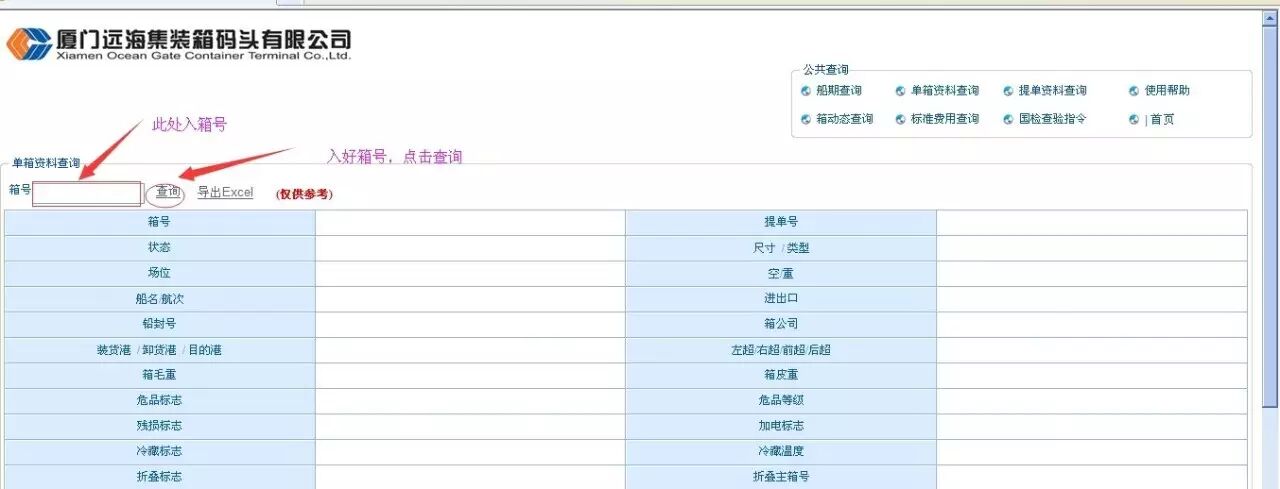Click the 加电标志 table label cell

pos(781,426)
